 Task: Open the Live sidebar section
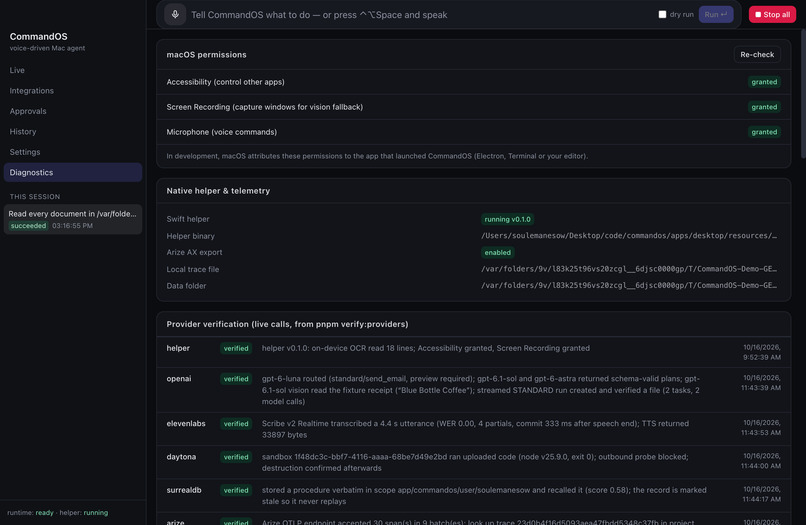pos(17,70)
